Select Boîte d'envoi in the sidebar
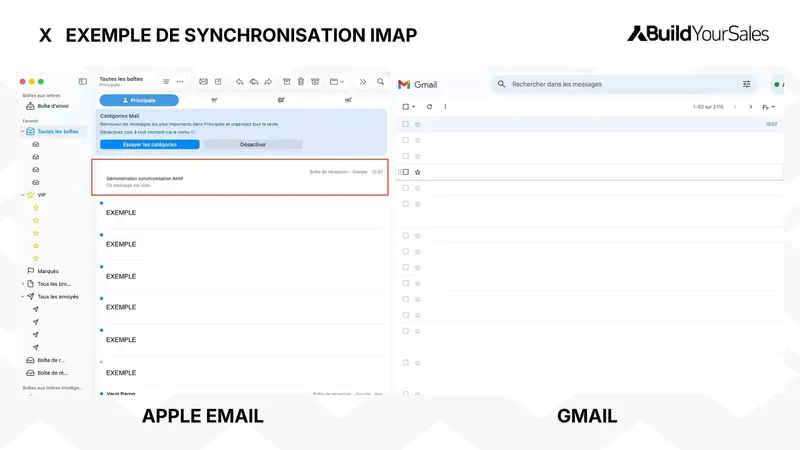The image size is (800, 450). pos(47,106)
